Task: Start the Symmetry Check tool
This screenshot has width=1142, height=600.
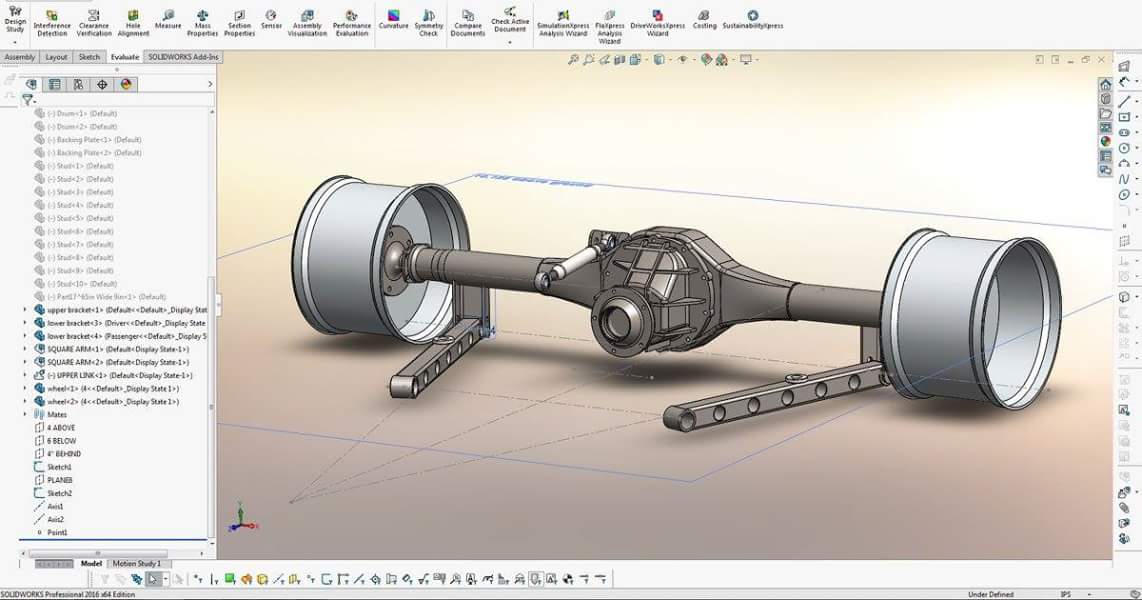Action: tap(428, 24)
